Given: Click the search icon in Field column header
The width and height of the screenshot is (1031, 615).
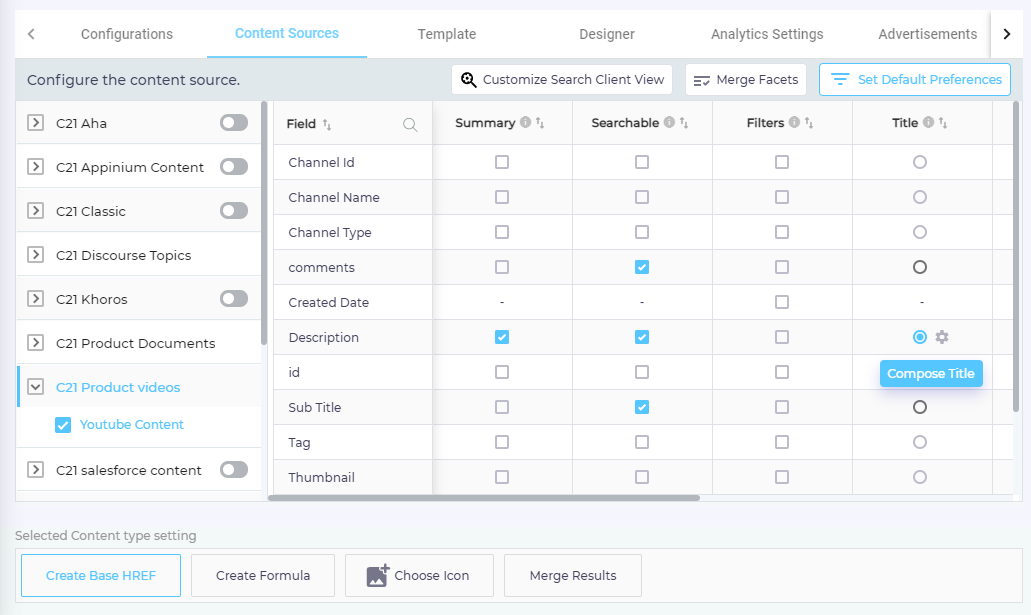Looking at the screenshot, I should click(409, 125).
